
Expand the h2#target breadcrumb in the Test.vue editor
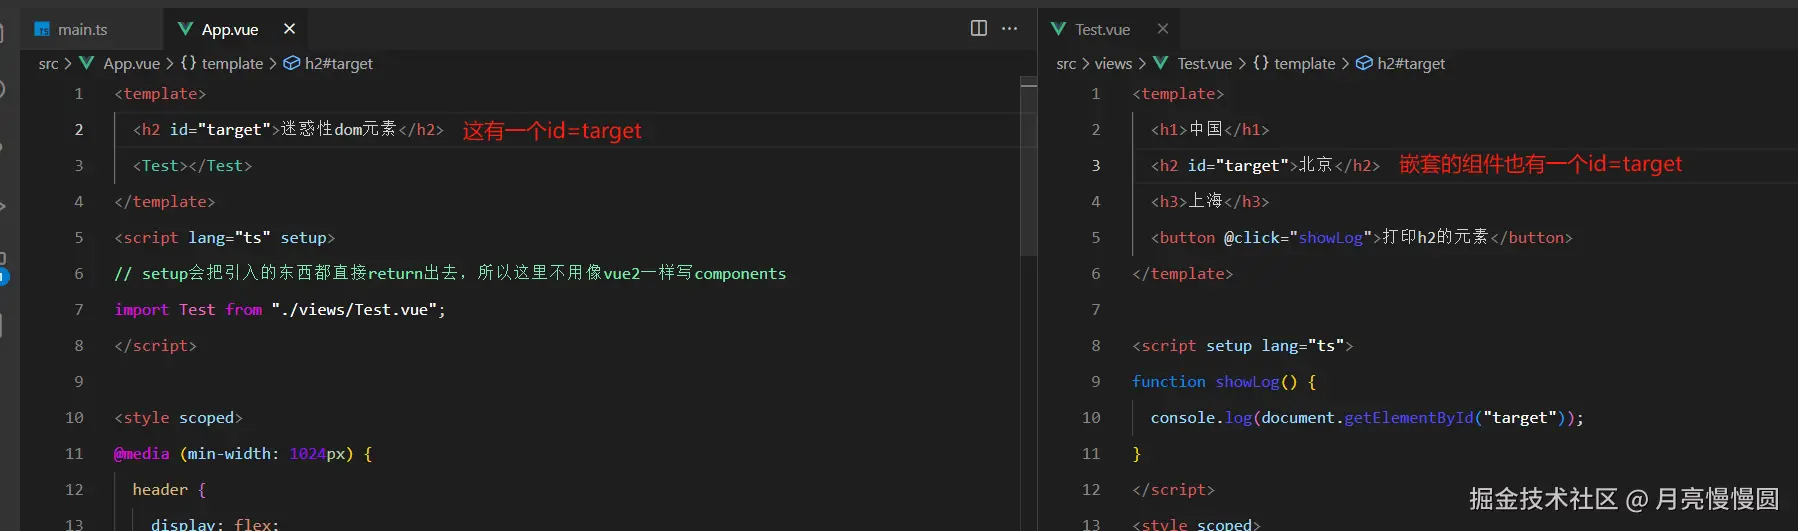[x=1410, y=64]
